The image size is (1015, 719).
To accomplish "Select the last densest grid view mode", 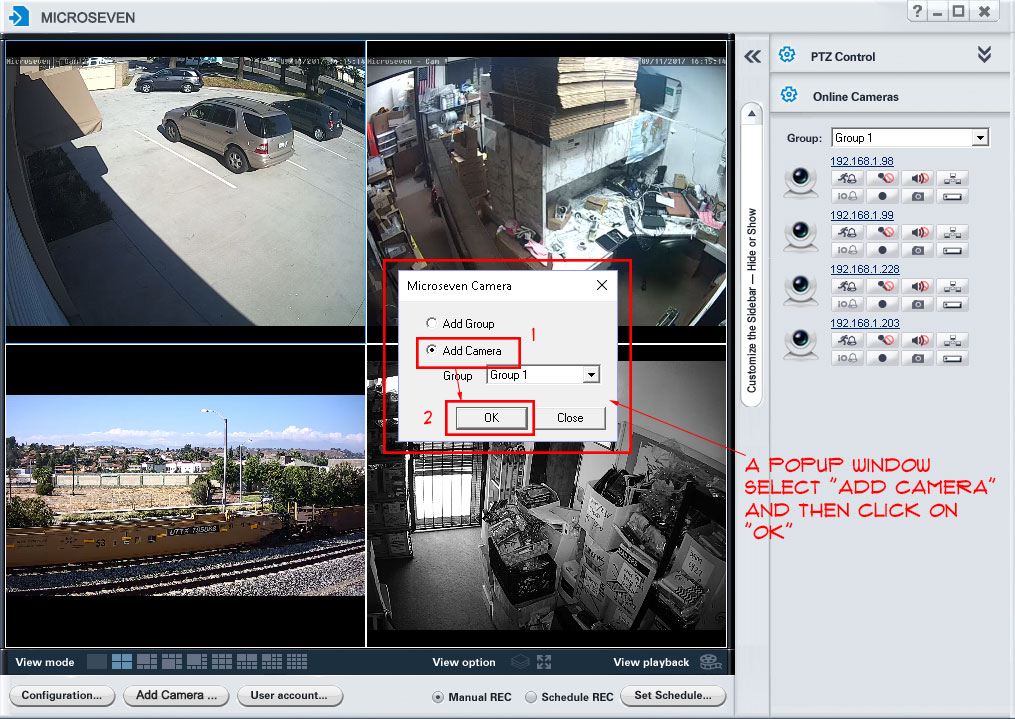I will (x=297, y=661).
